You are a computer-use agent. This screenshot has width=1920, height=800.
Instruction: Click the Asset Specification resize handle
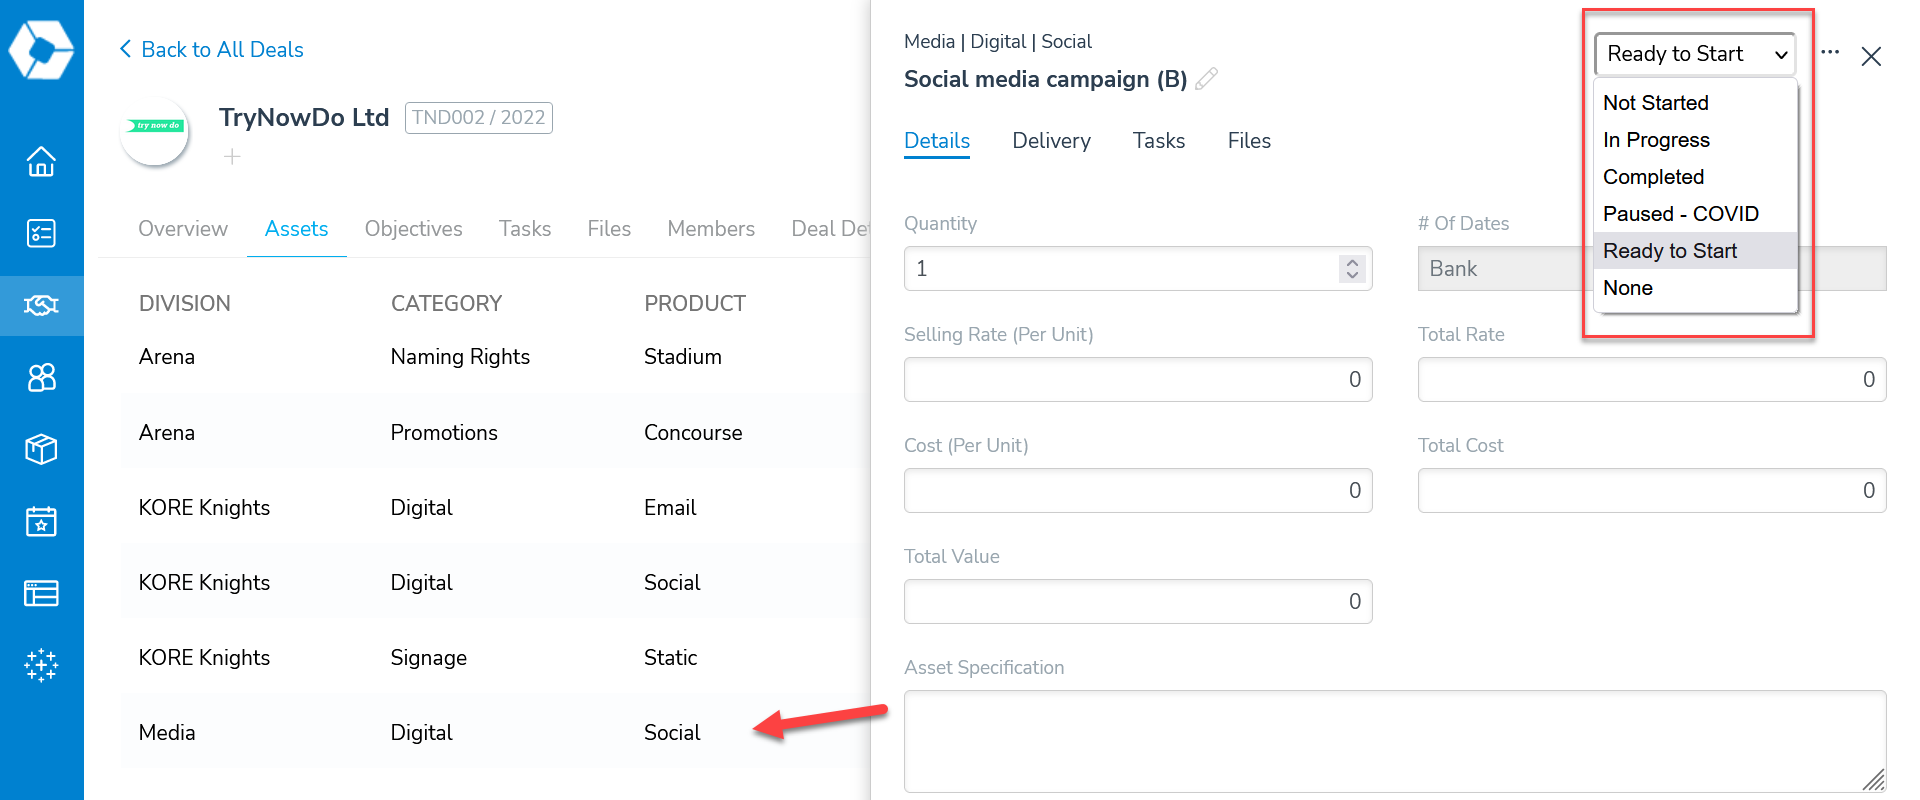tap(1874, 780)
